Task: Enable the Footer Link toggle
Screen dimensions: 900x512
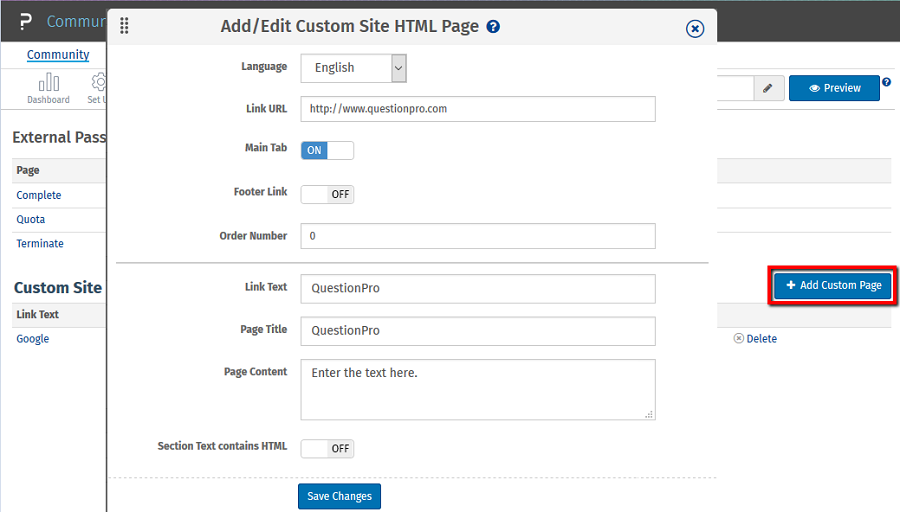Action: pos(327,194)
